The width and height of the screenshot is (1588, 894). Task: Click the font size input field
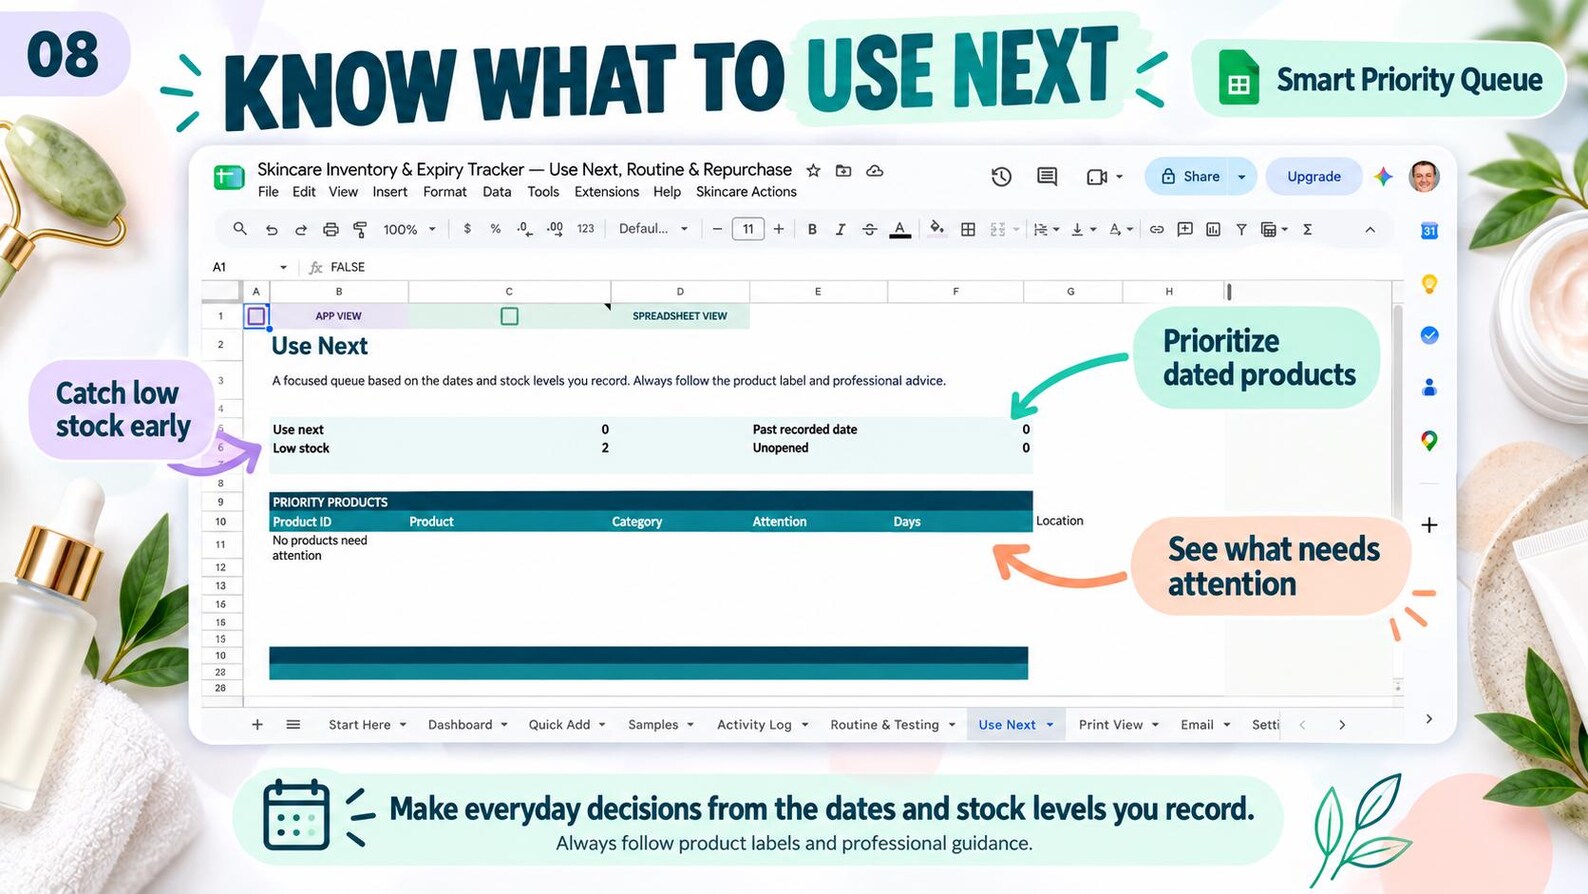[x=748, y=229]
